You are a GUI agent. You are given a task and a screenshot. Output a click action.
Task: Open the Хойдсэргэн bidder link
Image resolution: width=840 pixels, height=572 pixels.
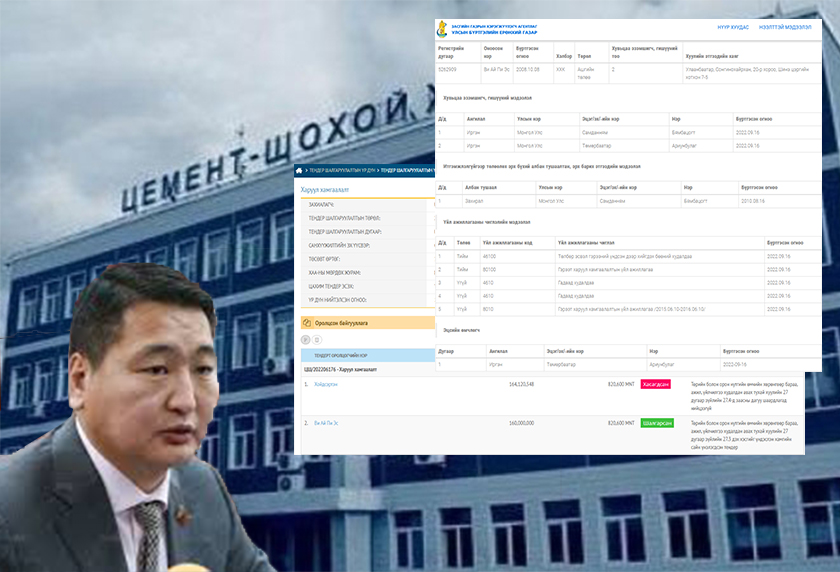pyautogui.click(x=326, y=385)
